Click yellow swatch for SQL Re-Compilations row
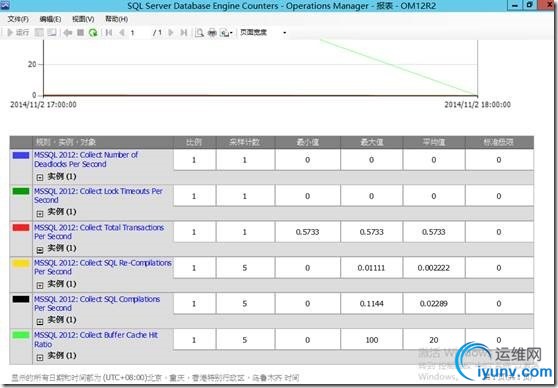558x388 pixels. click(21, 263)
